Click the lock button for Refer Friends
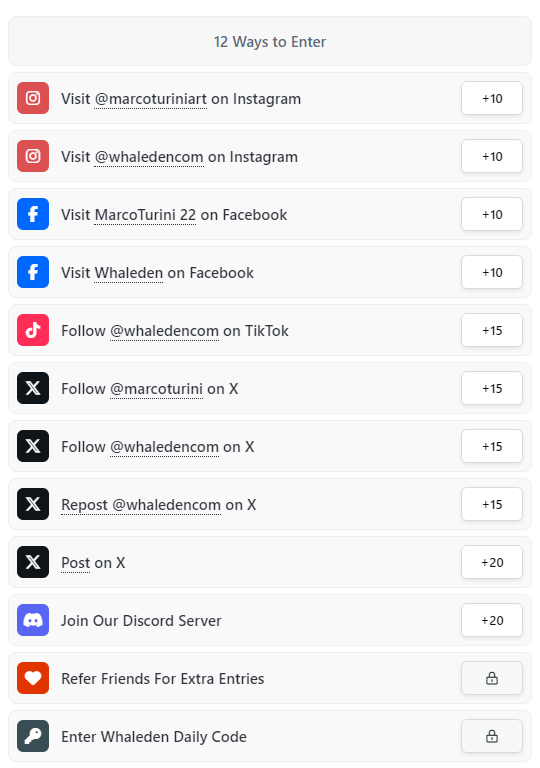This screenshot has height=768, width=540. [x=491, y=678]
